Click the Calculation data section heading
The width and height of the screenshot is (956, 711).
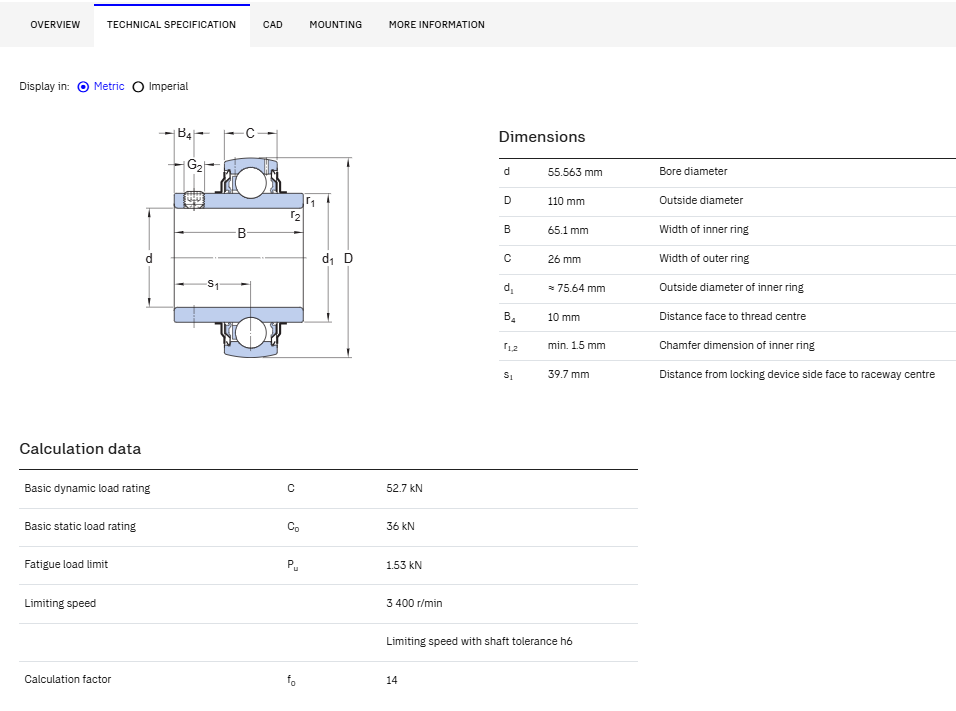[x=80, y=449]
